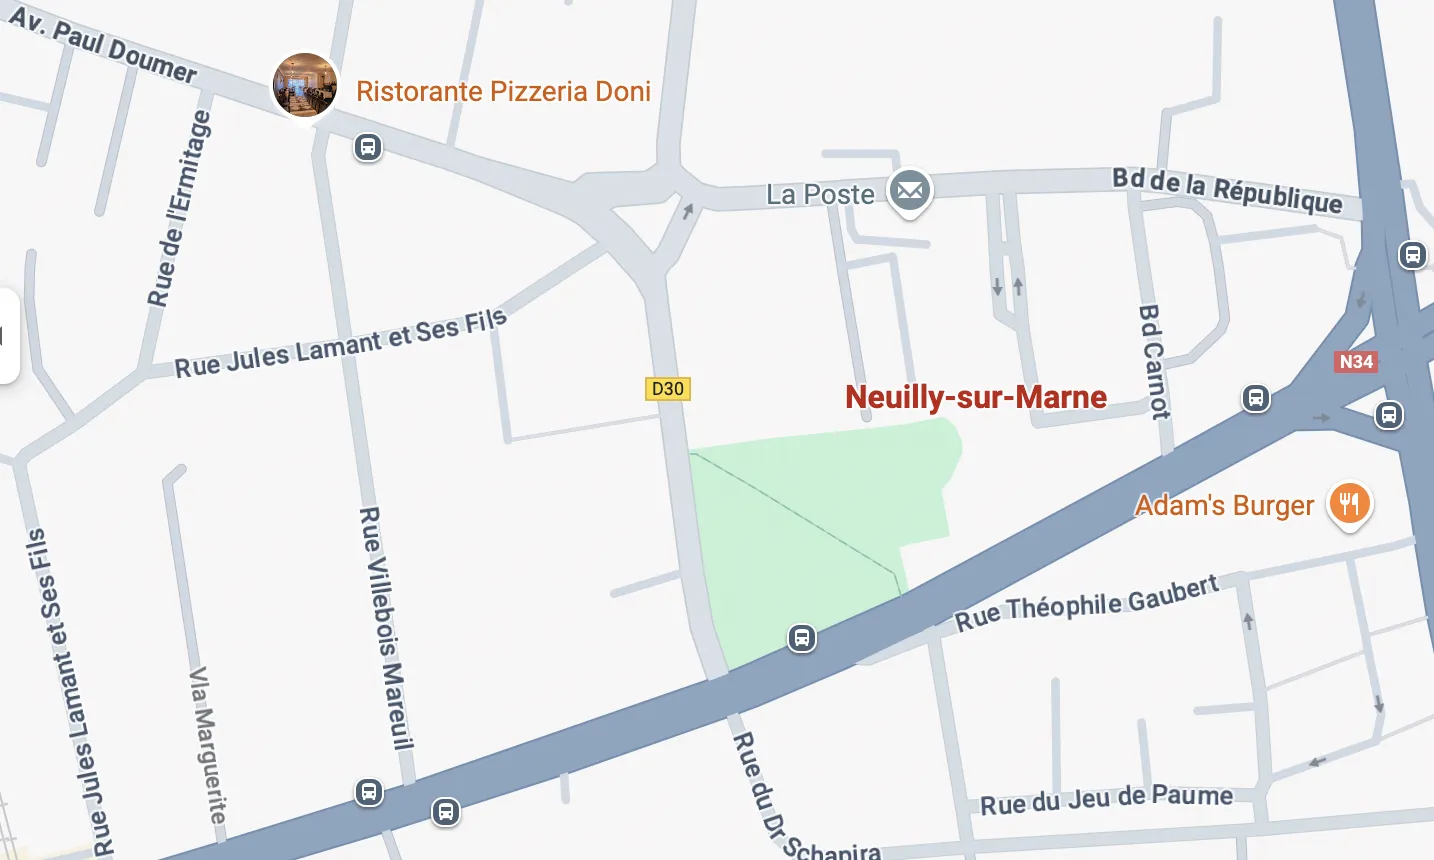Image resolution: width=1434 pixels, height=860 pixels.
Task: Open the Ristorante Pizzeria Doni photo thumbnail
Action: coord(305,85)
